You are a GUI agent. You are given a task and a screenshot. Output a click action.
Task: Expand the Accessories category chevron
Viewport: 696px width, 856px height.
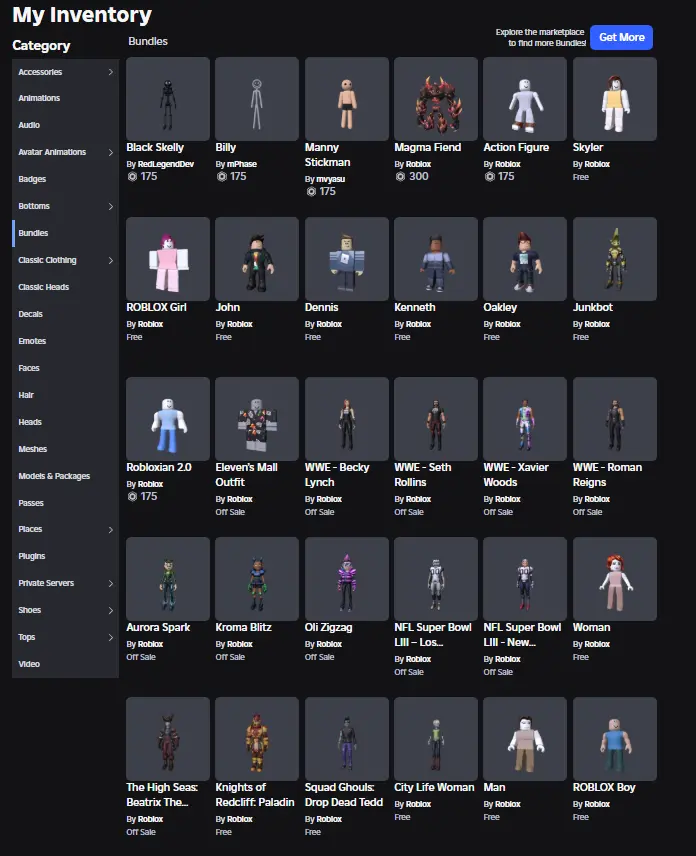110,72
